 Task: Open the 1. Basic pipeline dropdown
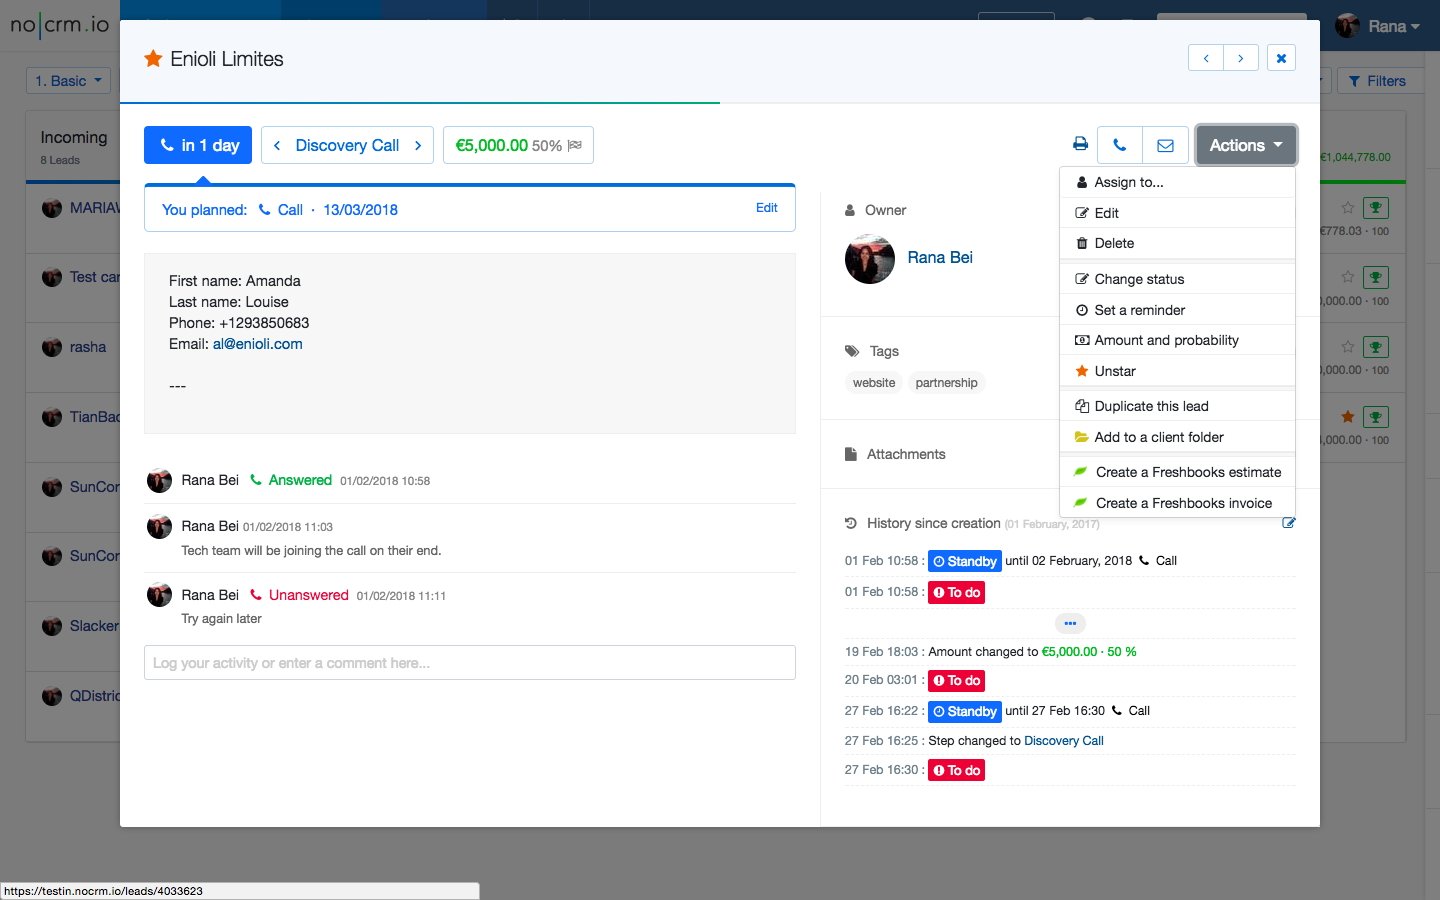pos(68,81)
